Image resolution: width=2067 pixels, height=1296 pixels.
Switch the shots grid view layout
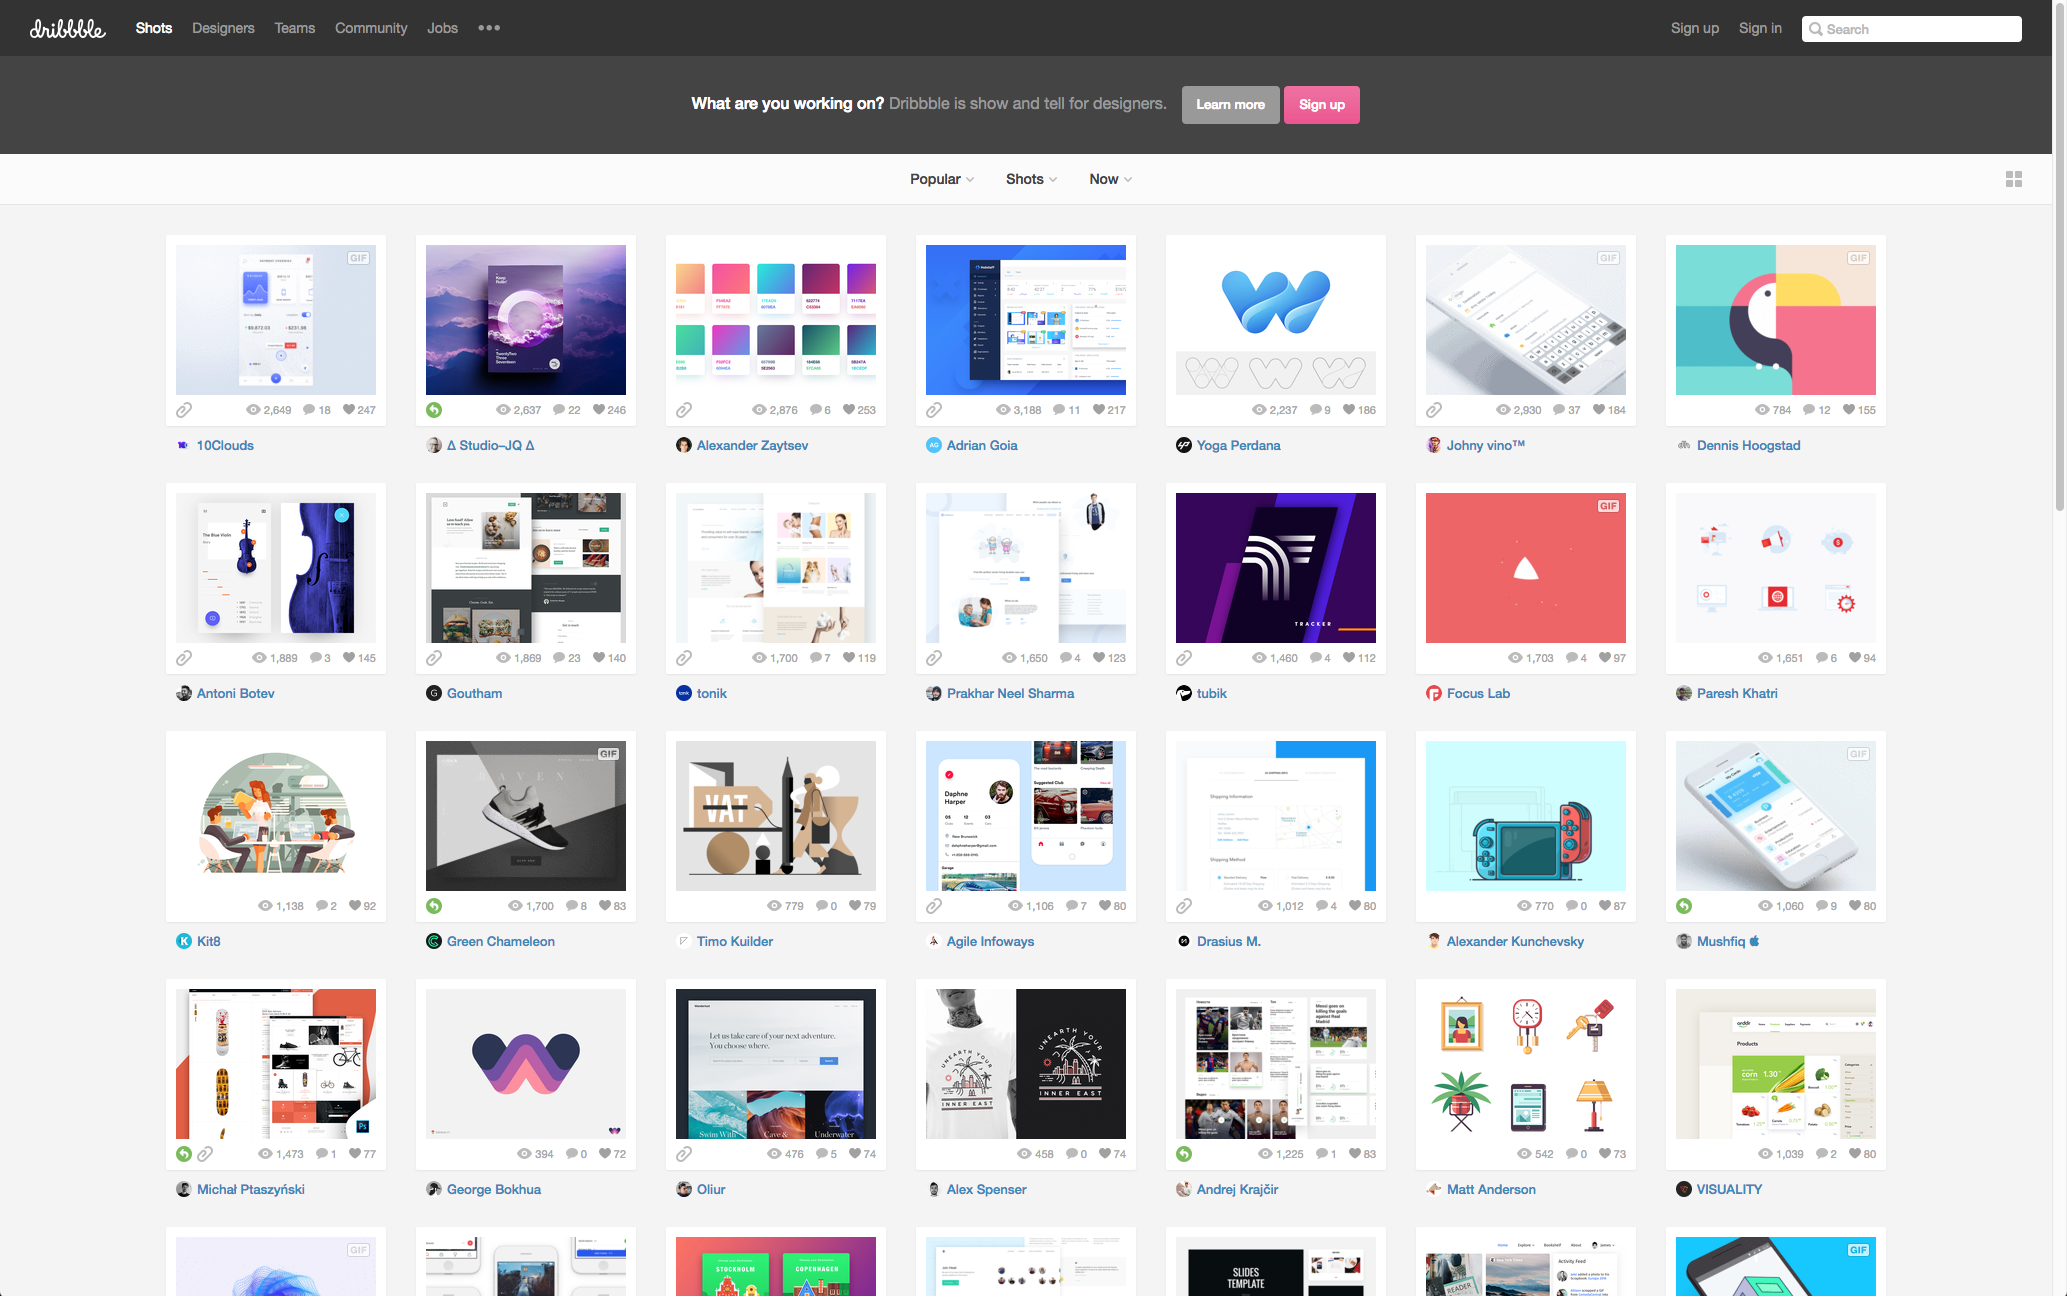point(2014,179)
